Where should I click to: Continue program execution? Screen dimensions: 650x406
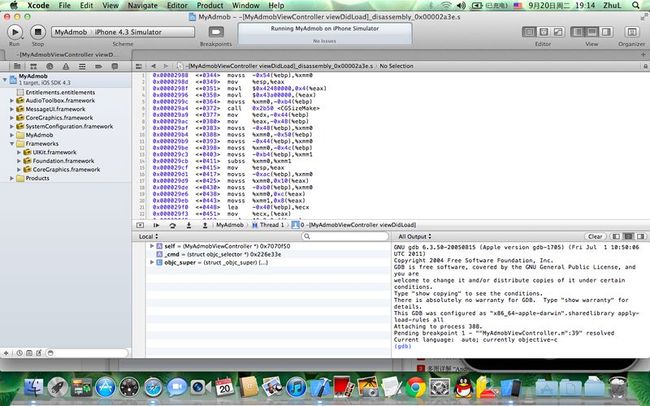tap(156, 225)
